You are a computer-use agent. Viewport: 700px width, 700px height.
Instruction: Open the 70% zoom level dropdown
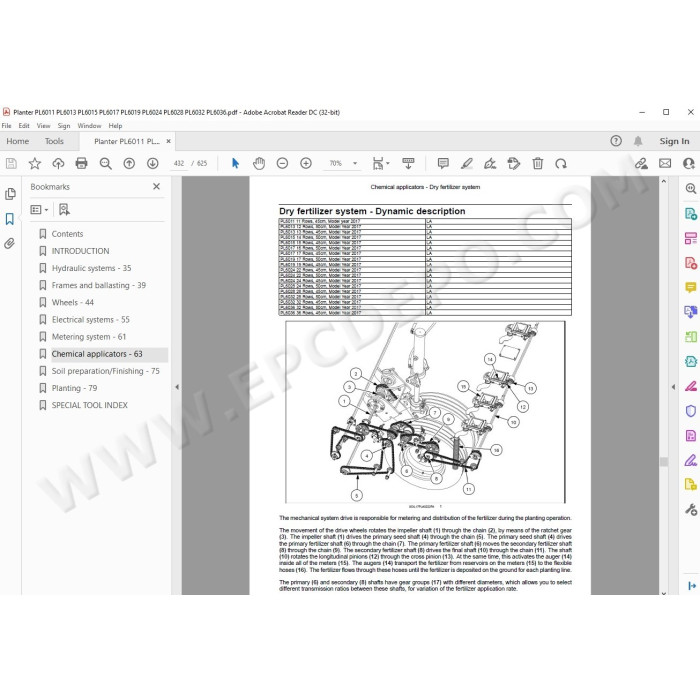click(355, 163)
